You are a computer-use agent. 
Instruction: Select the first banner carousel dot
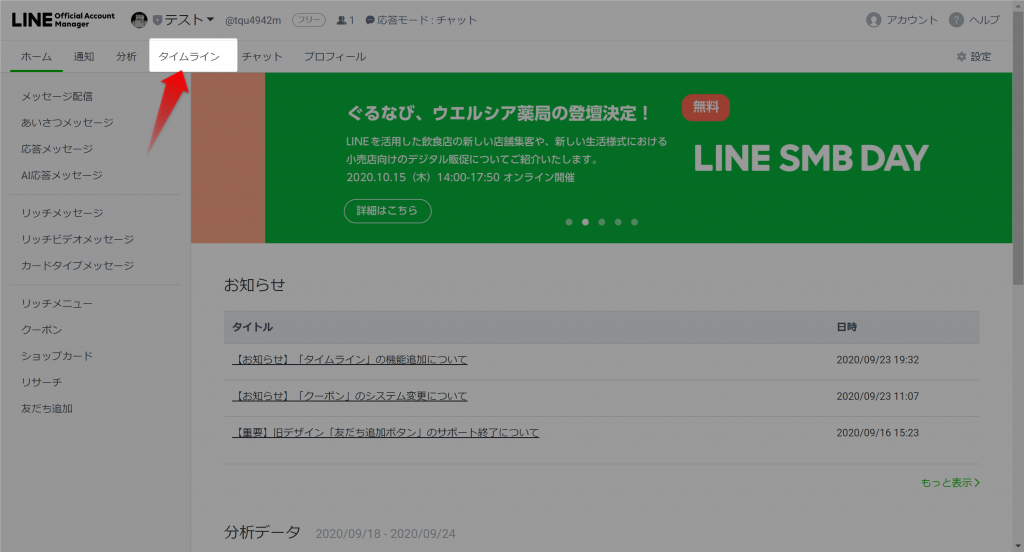click(569, 222)
